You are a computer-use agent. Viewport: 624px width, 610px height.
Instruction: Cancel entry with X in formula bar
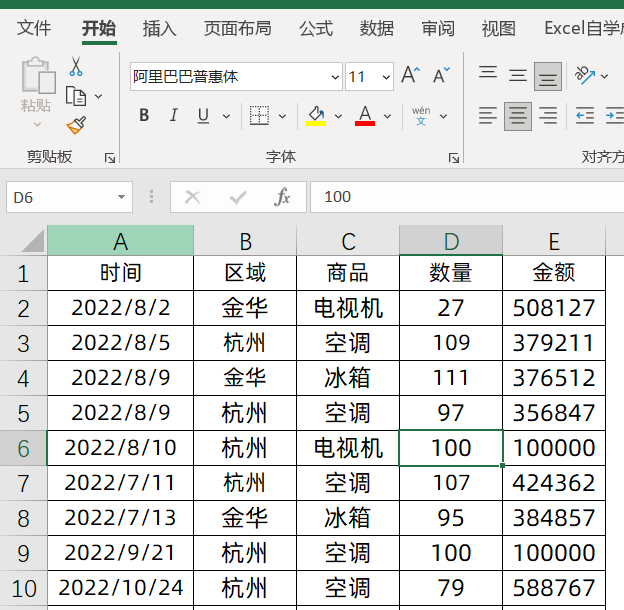click(x=193, y=197)
